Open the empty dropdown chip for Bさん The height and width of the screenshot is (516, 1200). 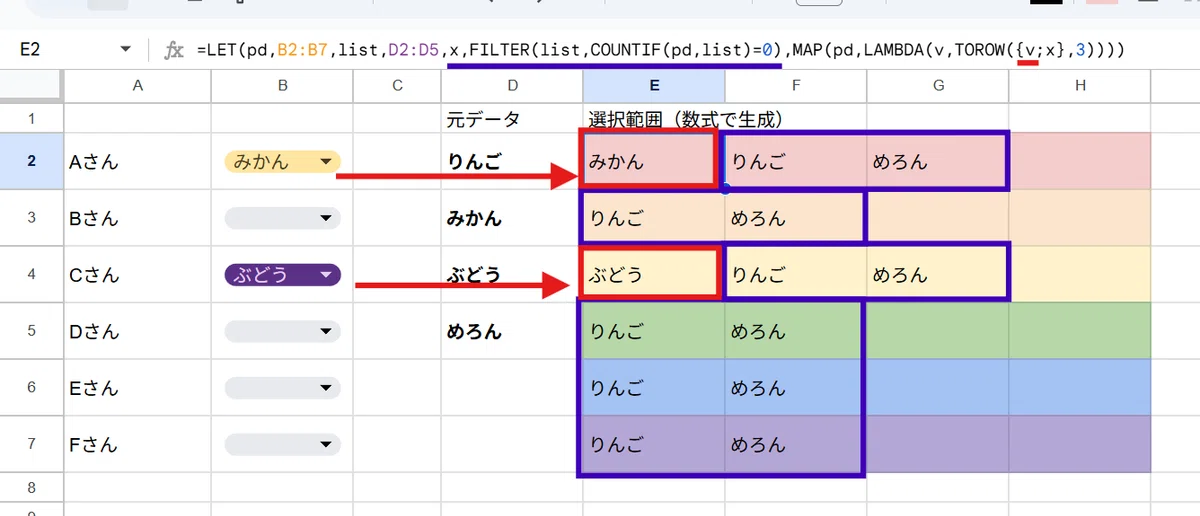283,218
